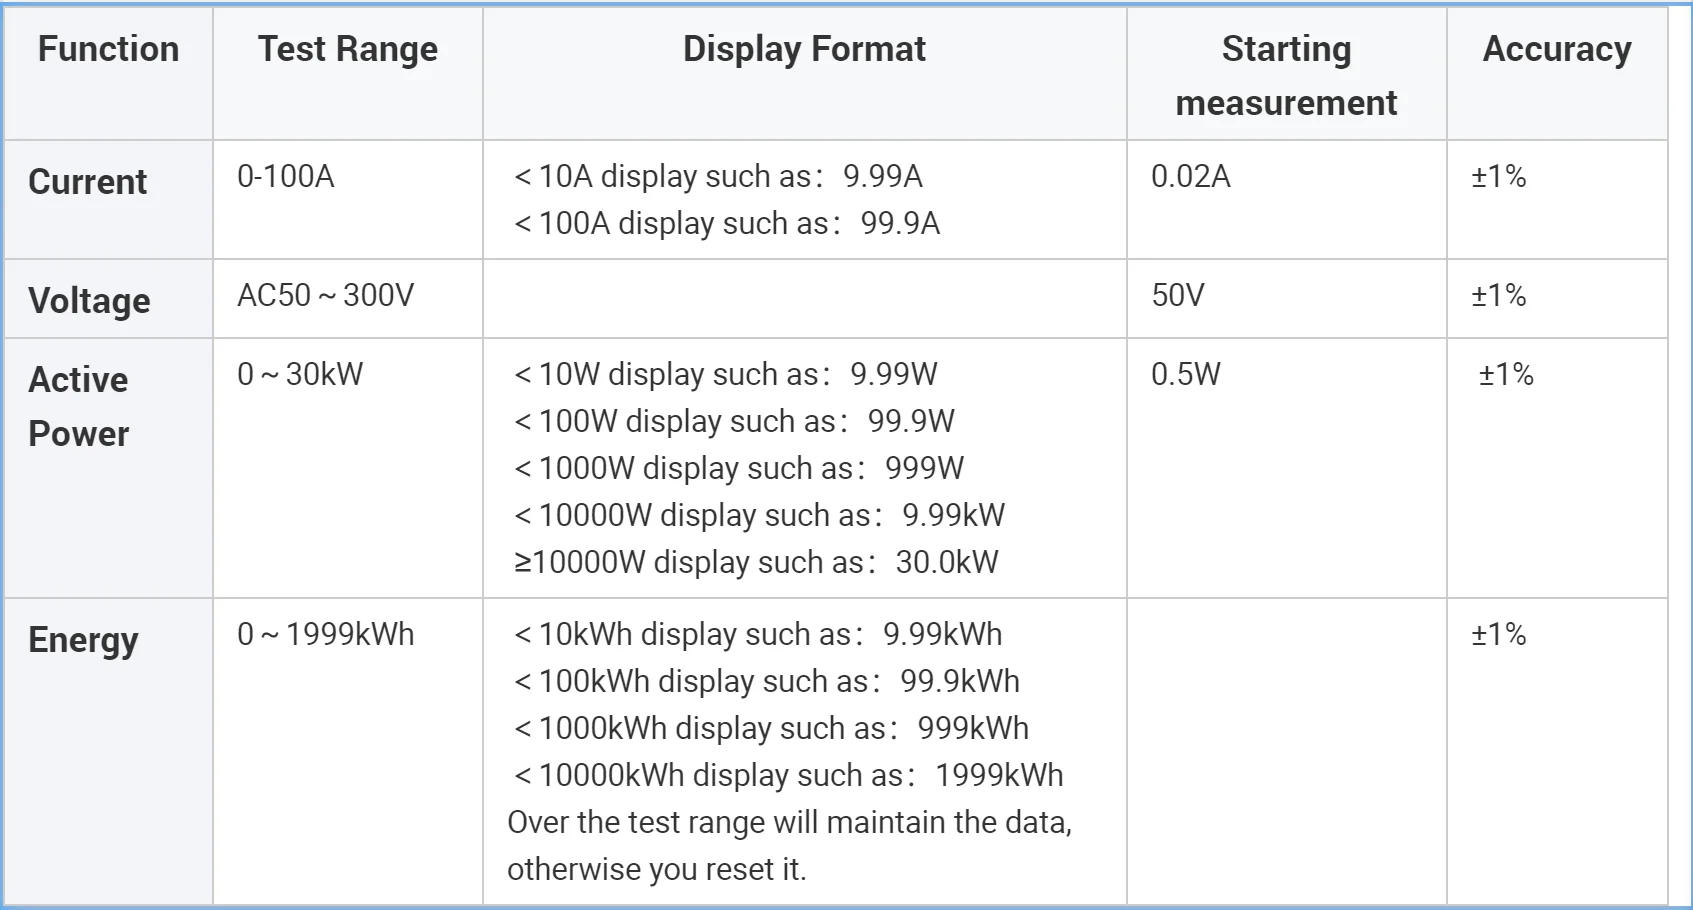Click the 0.02A starting measurement value

click(x=1190, y=177)
